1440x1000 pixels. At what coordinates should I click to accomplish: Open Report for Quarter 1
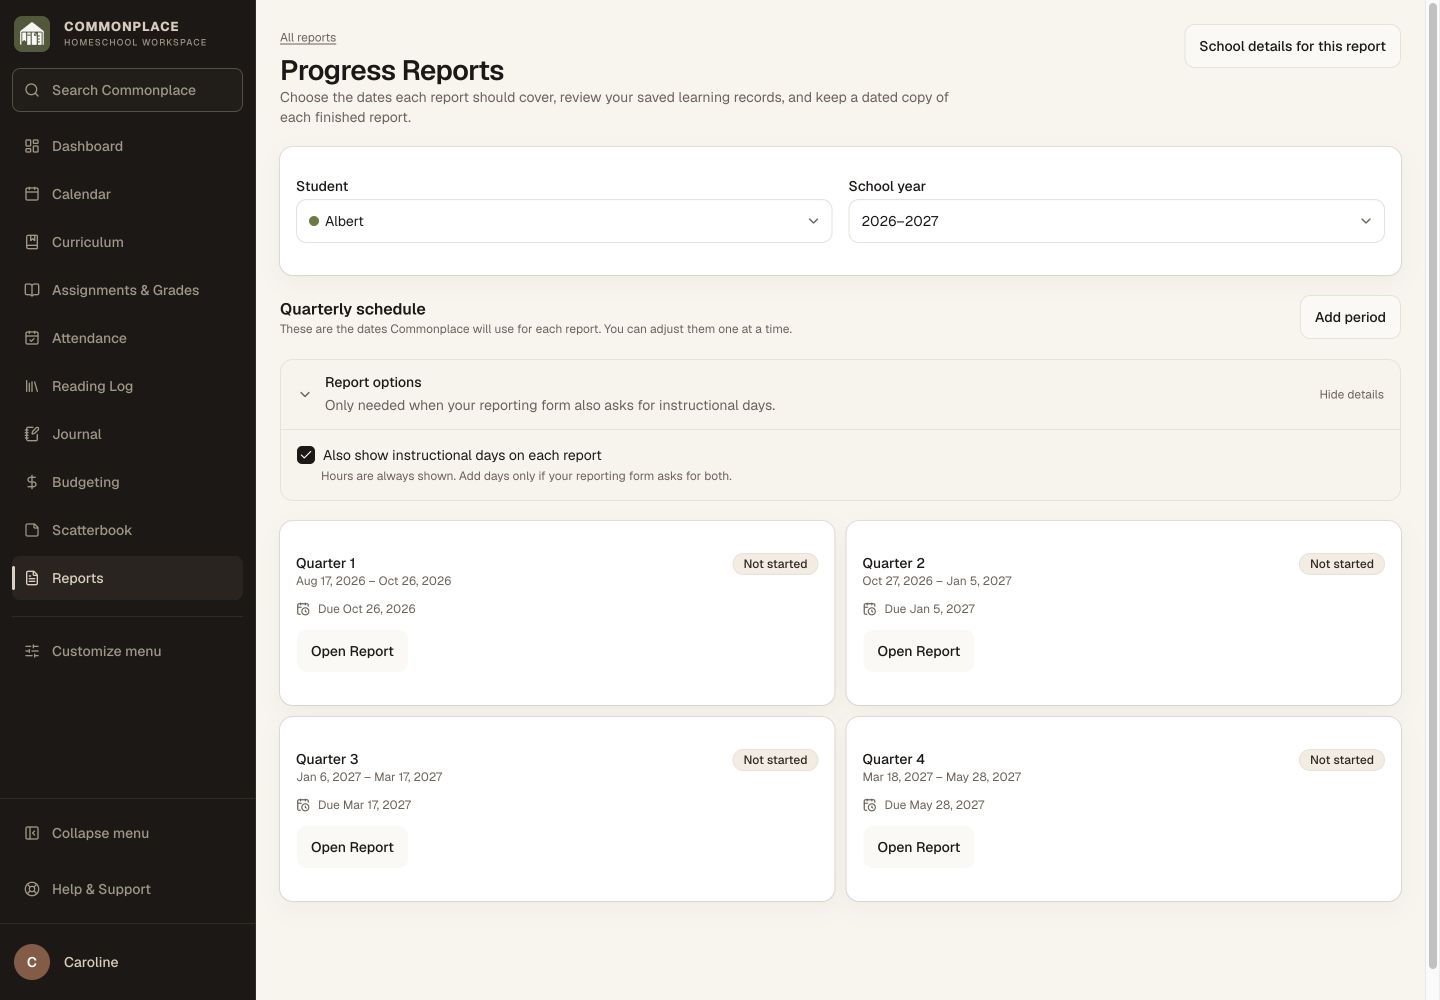tap(352, 651)
